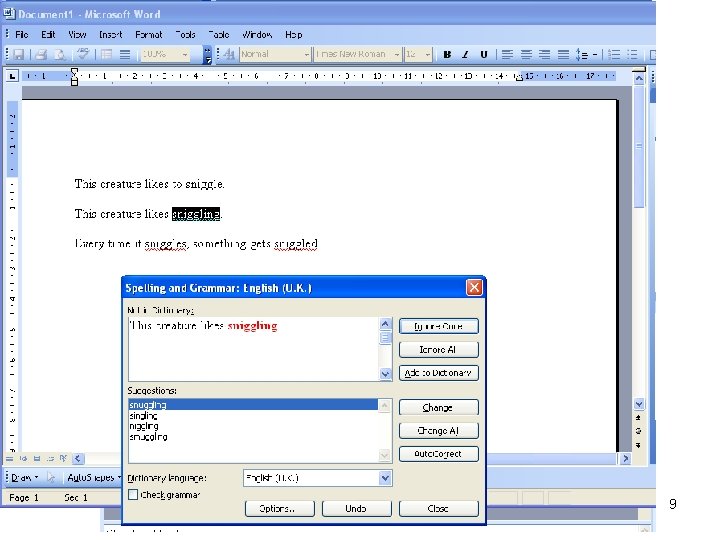Viewport: 720px width, 540px height.
Task: Click the Spelling and Grammar toolbar icon
Action: (x=83, y=54)
